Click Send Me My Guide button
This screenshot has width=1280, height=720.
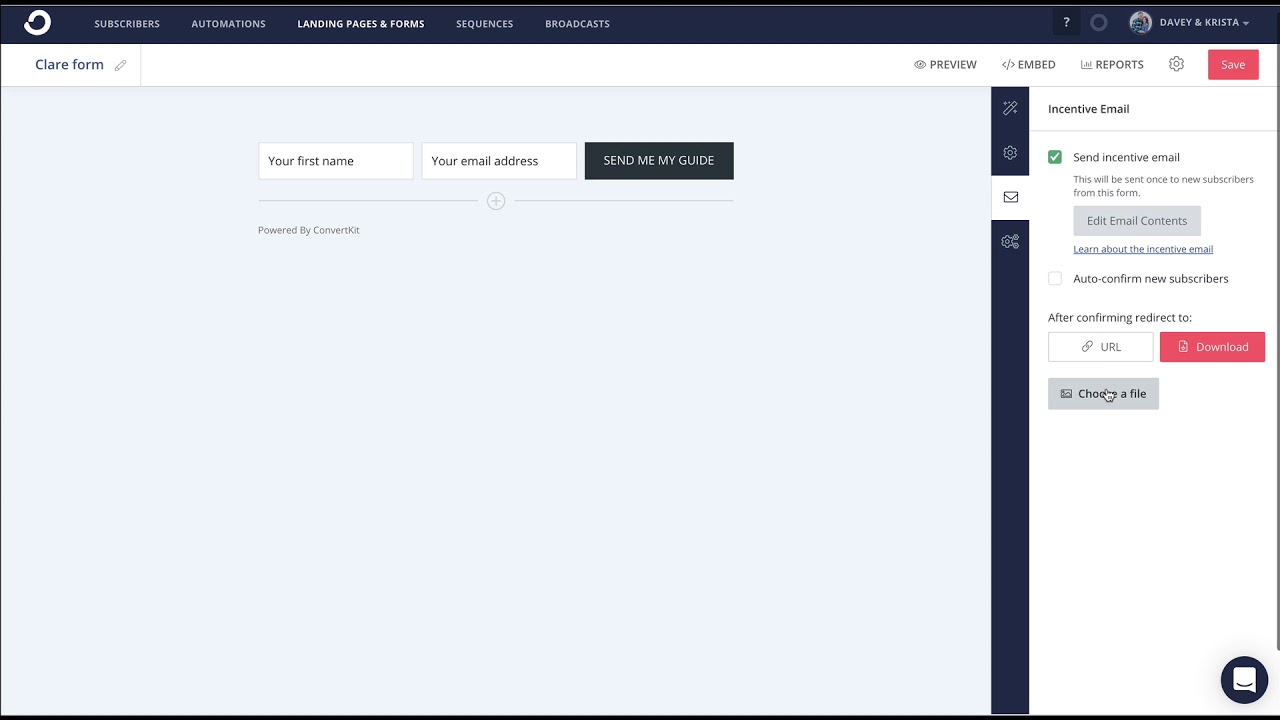[x=659, y=160]
